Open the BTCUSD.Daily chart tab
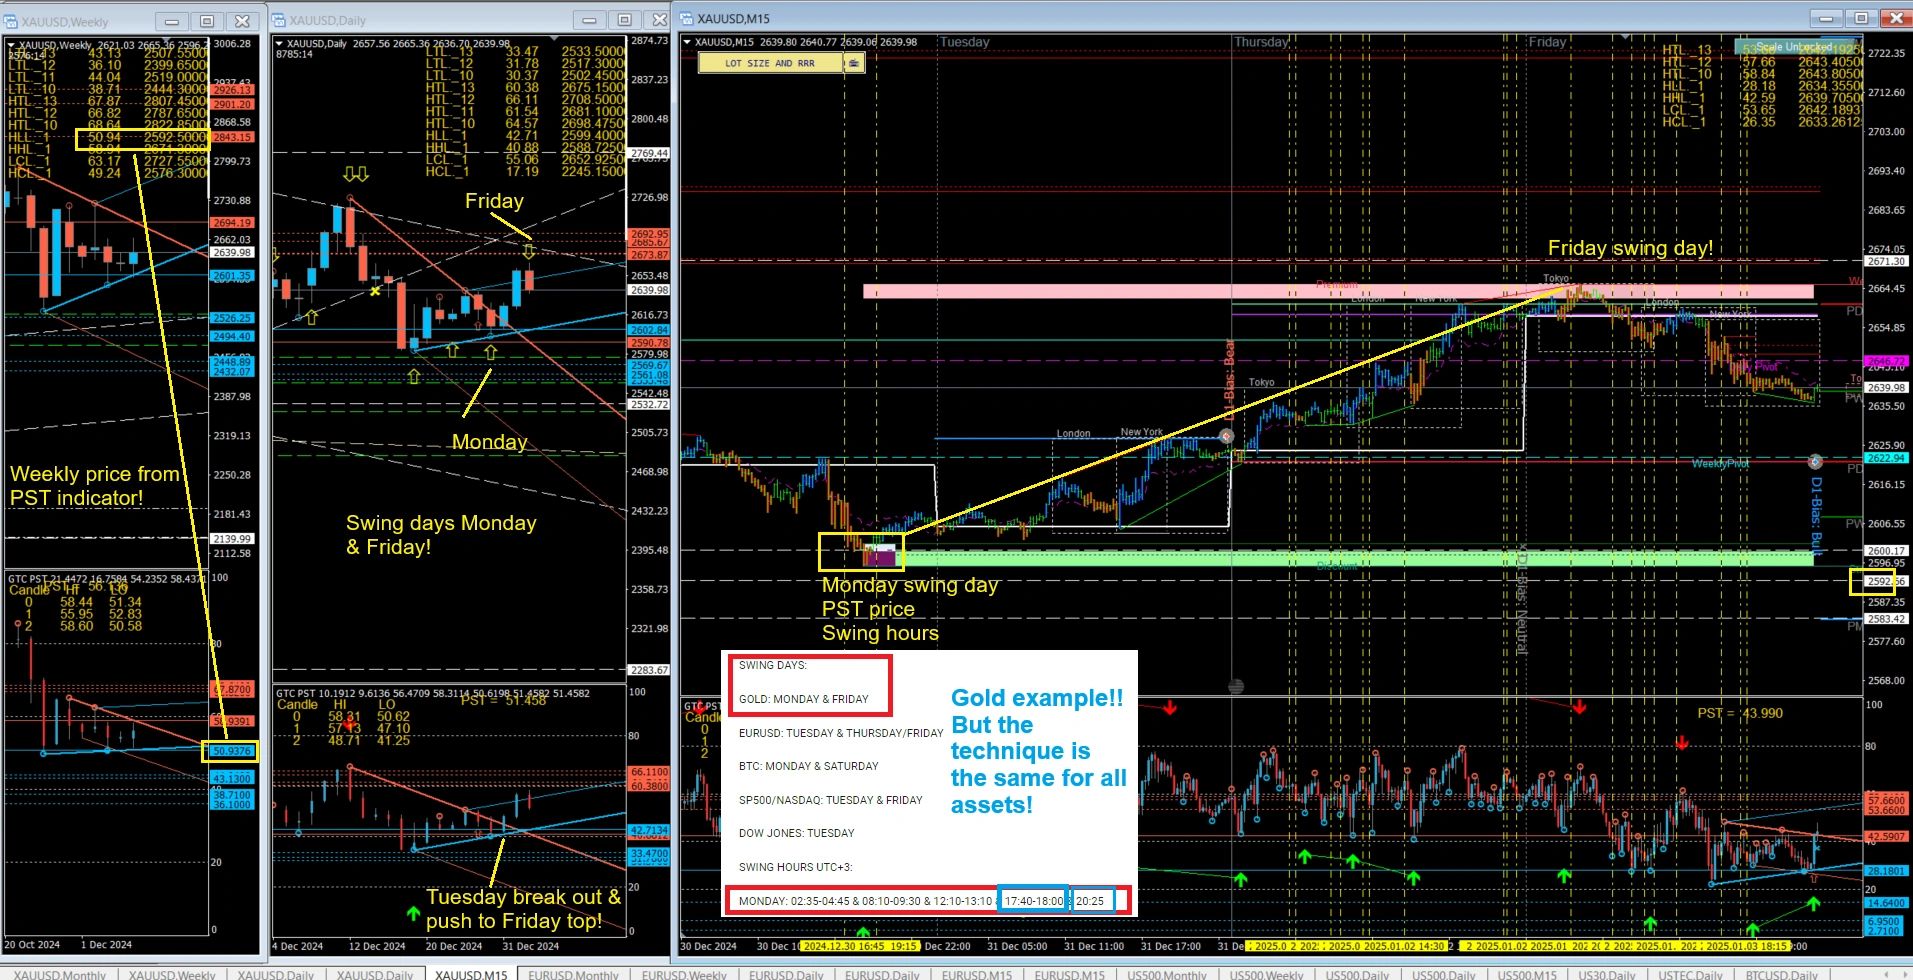The image size is (1913, 980). click(1781, 974)
